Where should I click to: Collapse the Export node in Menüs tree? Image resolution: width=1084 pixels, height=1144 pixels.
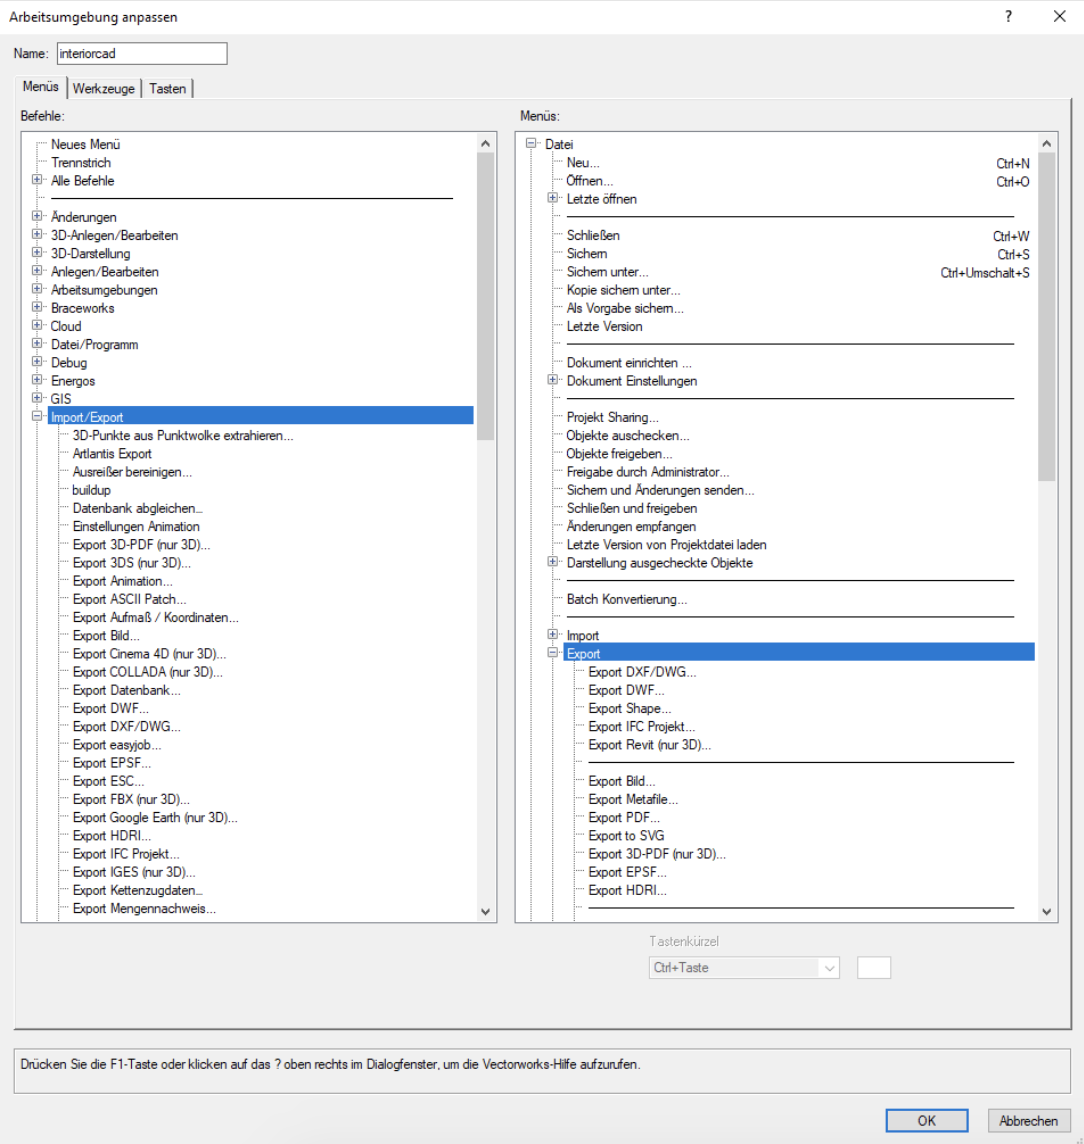552,653
